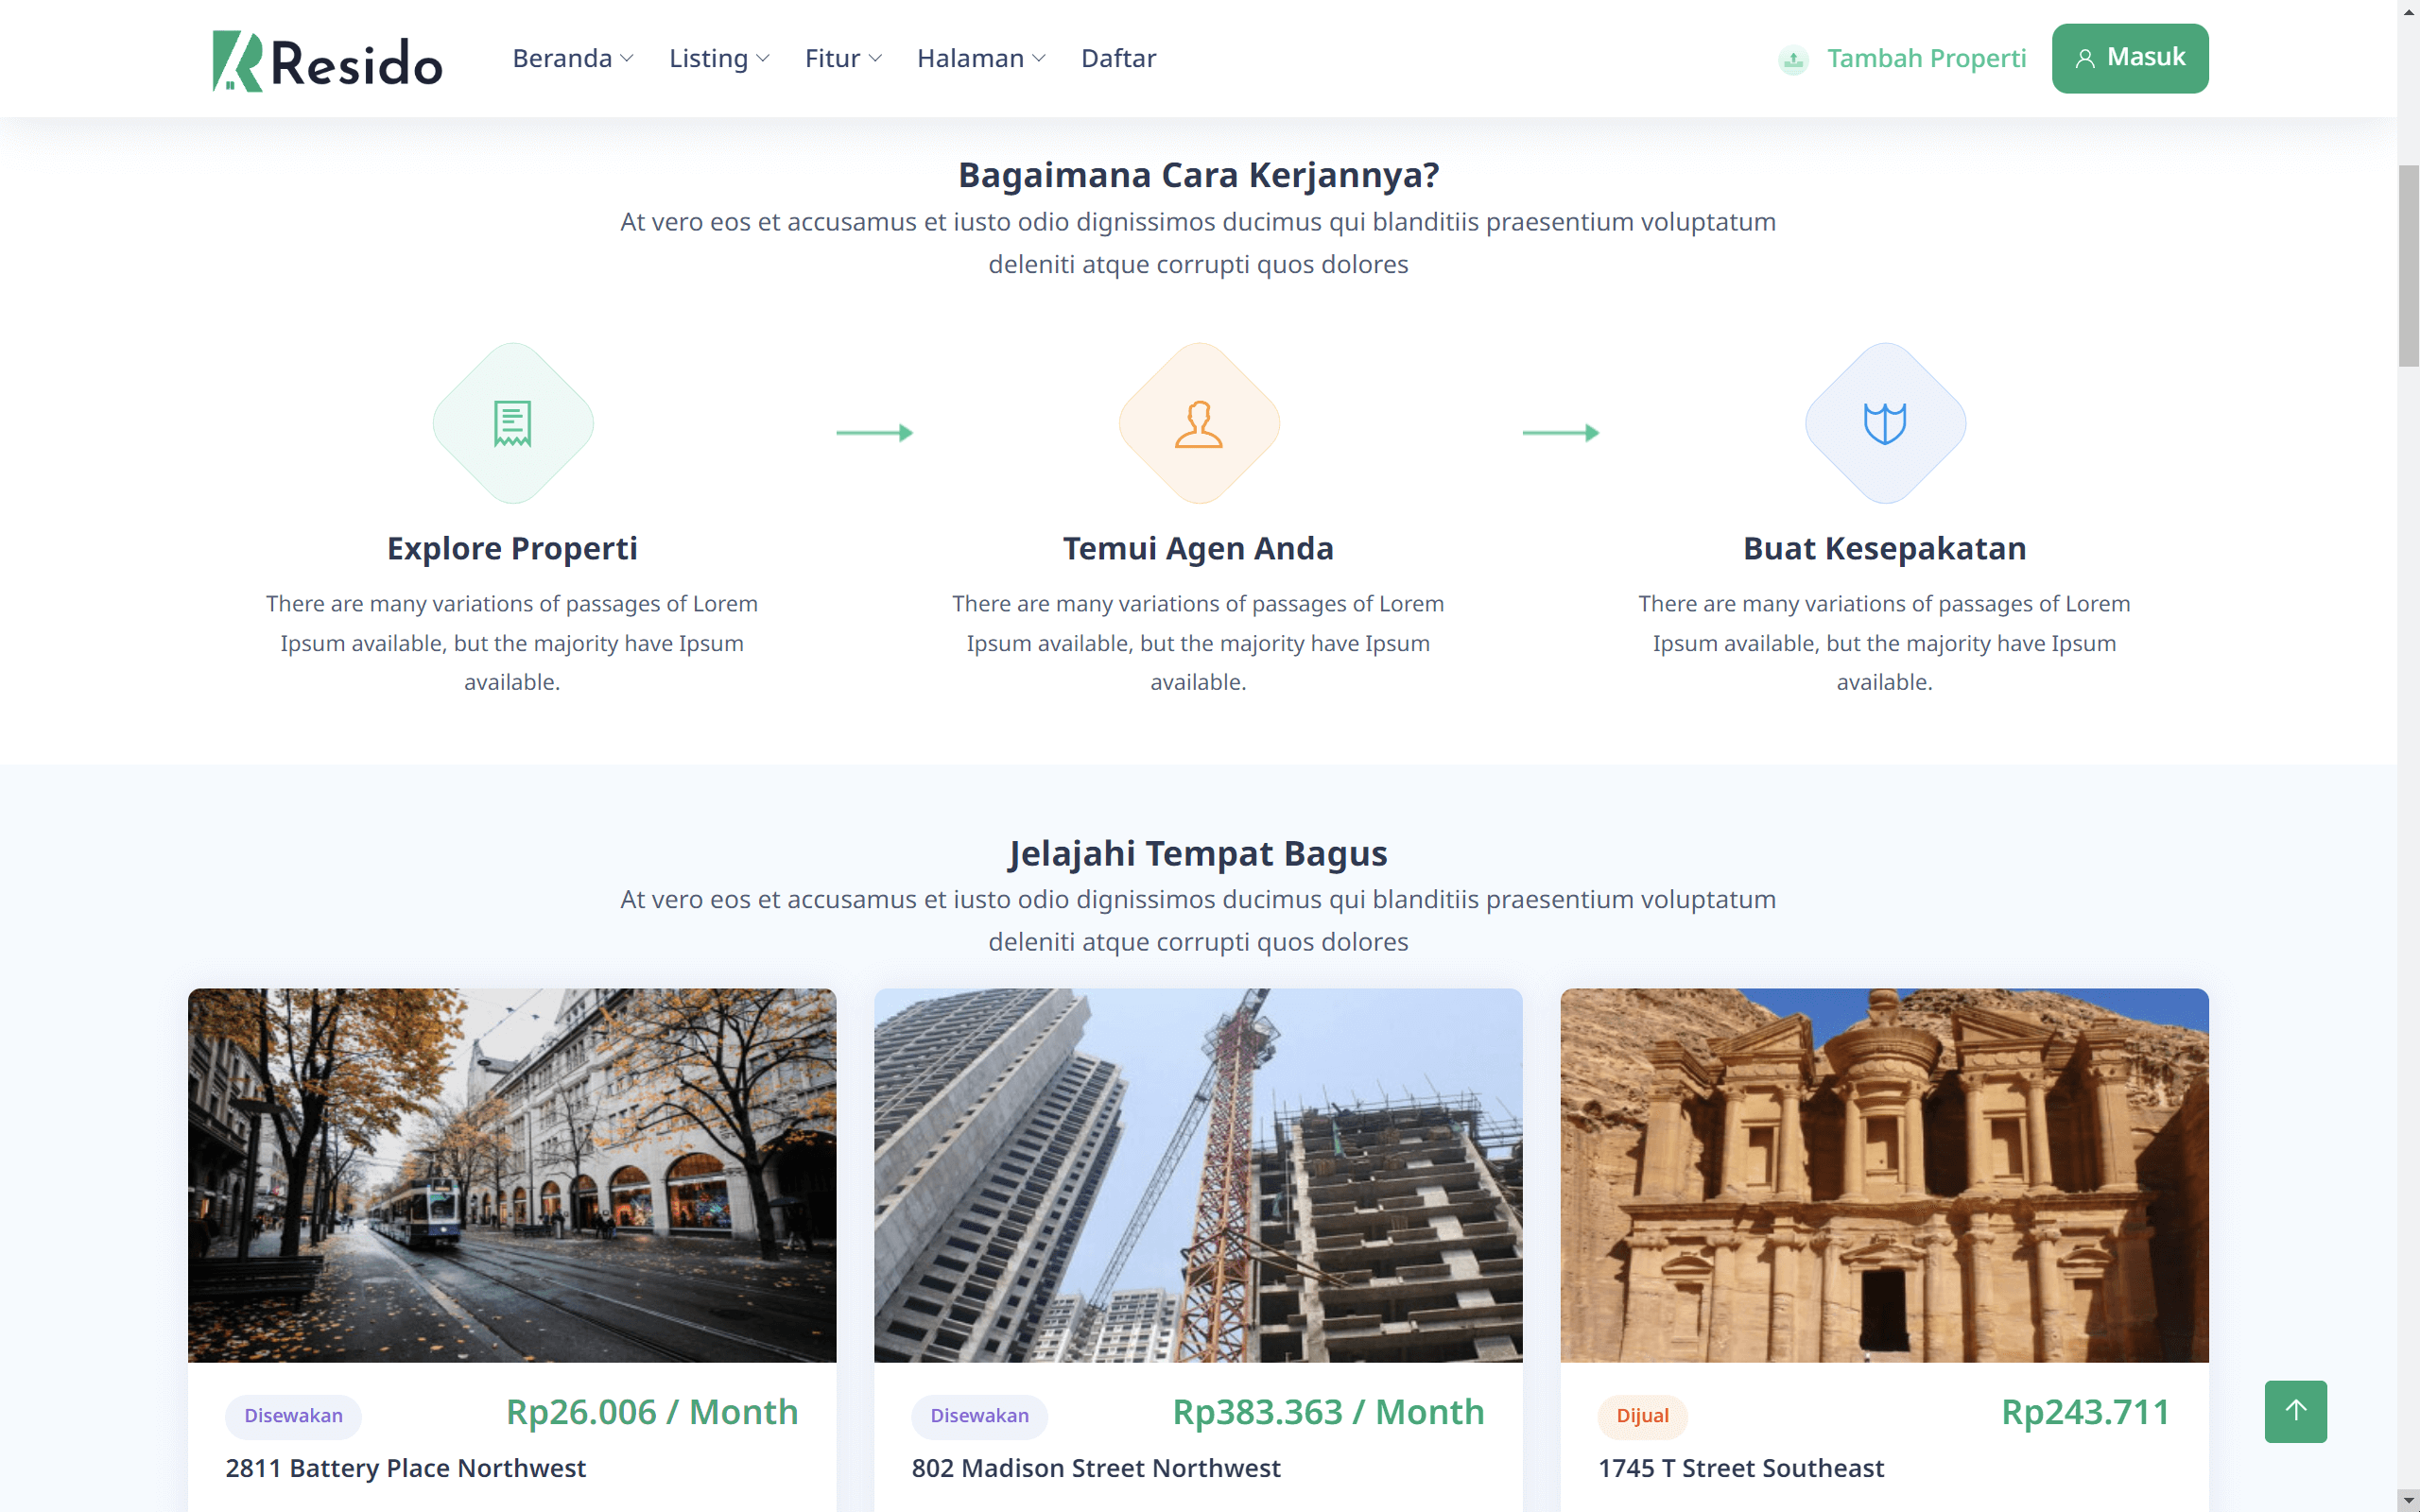Open the Halaman dropdown menu
This screenshot has width=2420, height=1512.
(x=980, y=58)
